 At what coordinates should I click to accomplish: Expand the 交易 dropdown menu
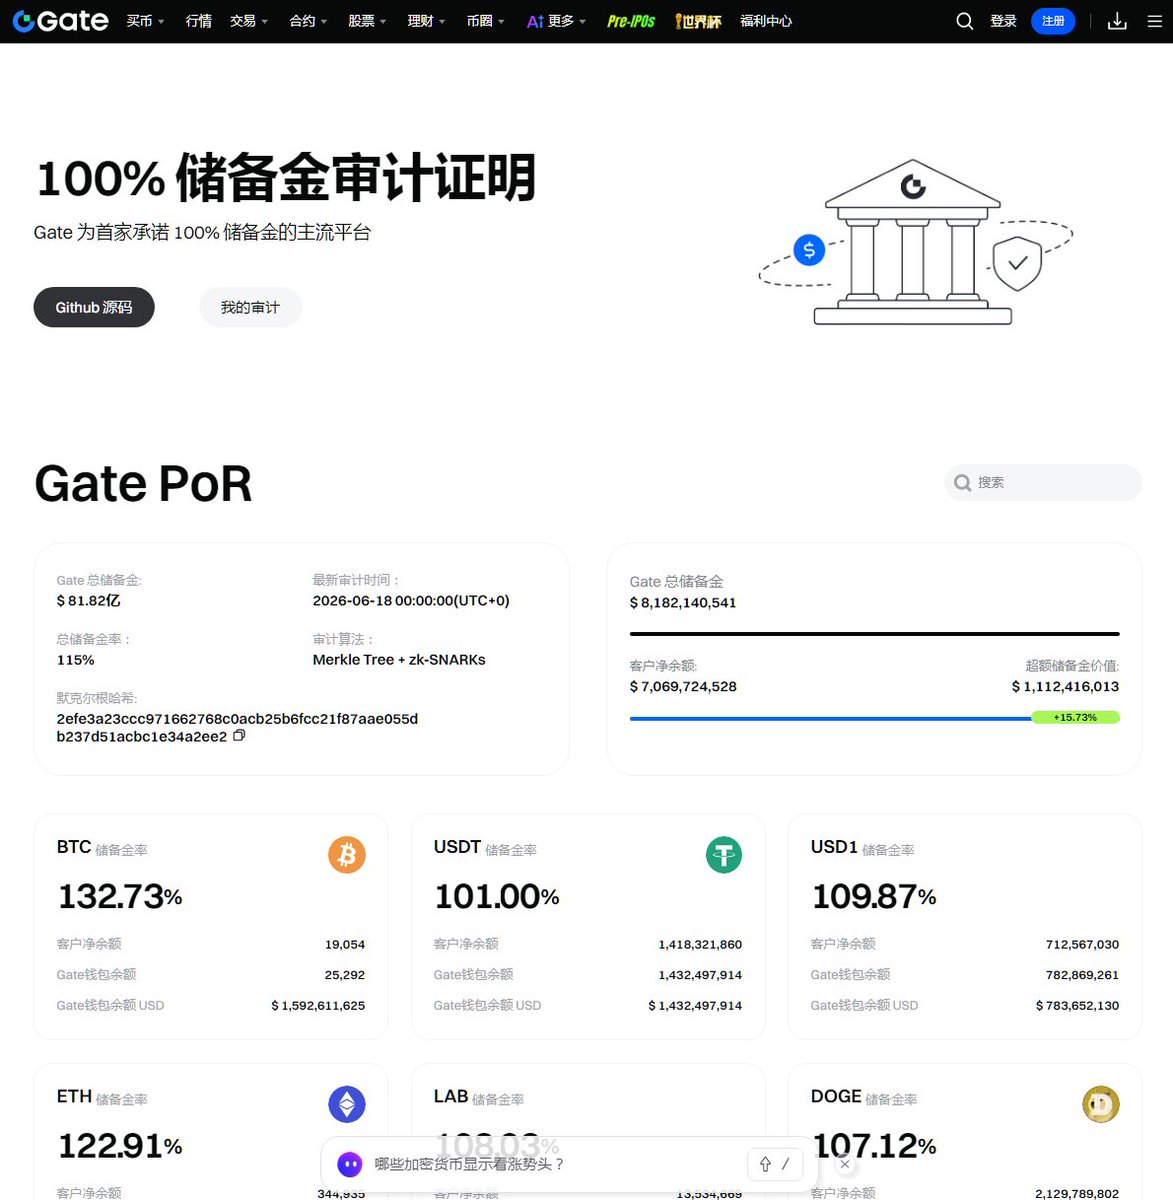pos(249,21)
